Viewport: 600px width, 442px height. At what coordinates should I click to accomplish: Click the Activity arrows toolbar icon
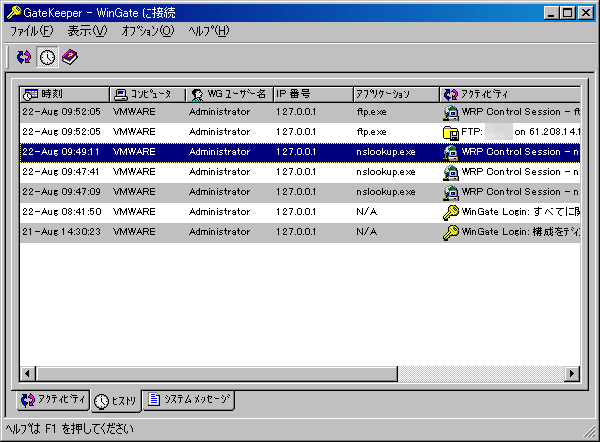pos(24,57)
